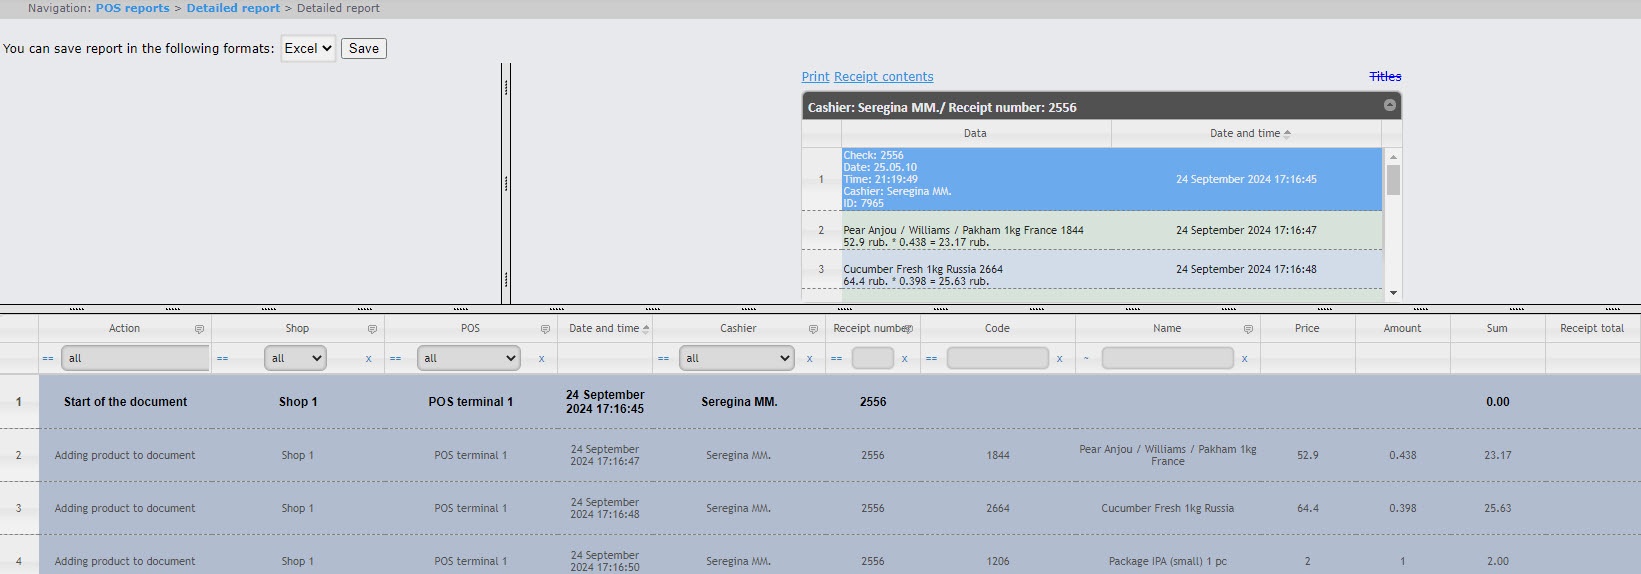Clear the Shop filter with its x
This screenshot has height=574, width=1641.
click(x=369, y=359)
